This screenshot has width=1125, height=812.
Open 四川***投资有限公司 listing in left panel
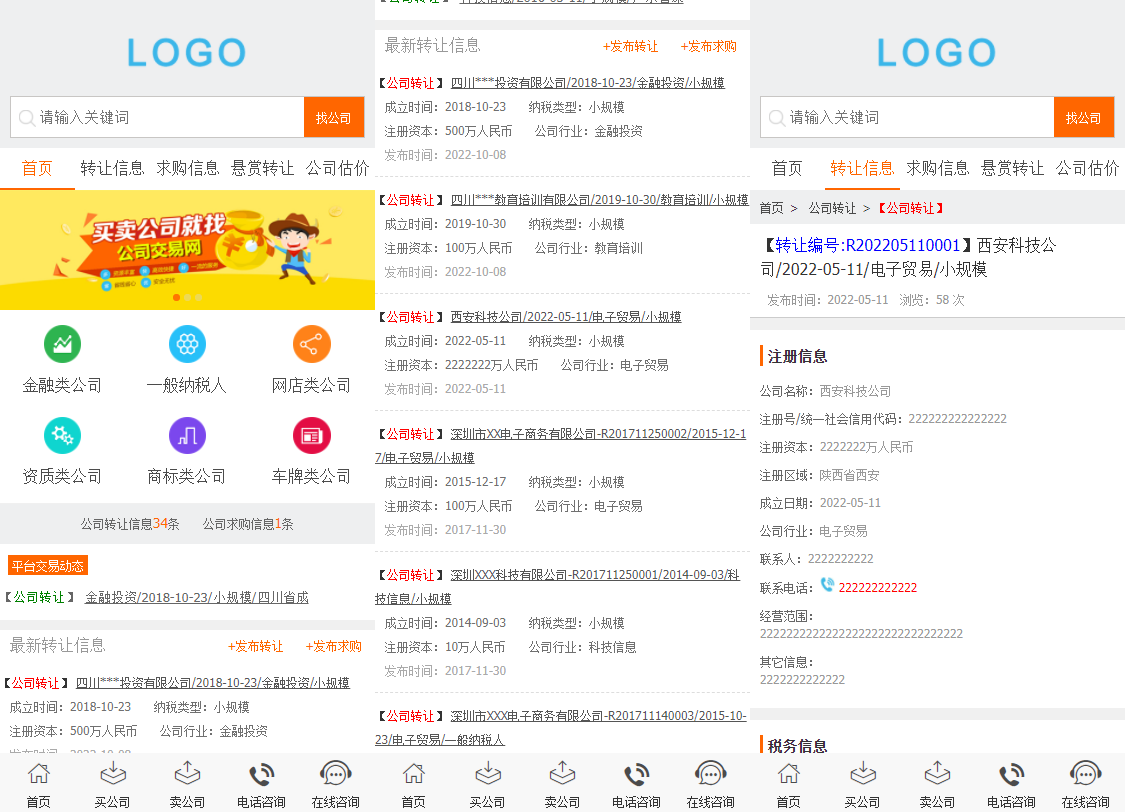[212, 683]
